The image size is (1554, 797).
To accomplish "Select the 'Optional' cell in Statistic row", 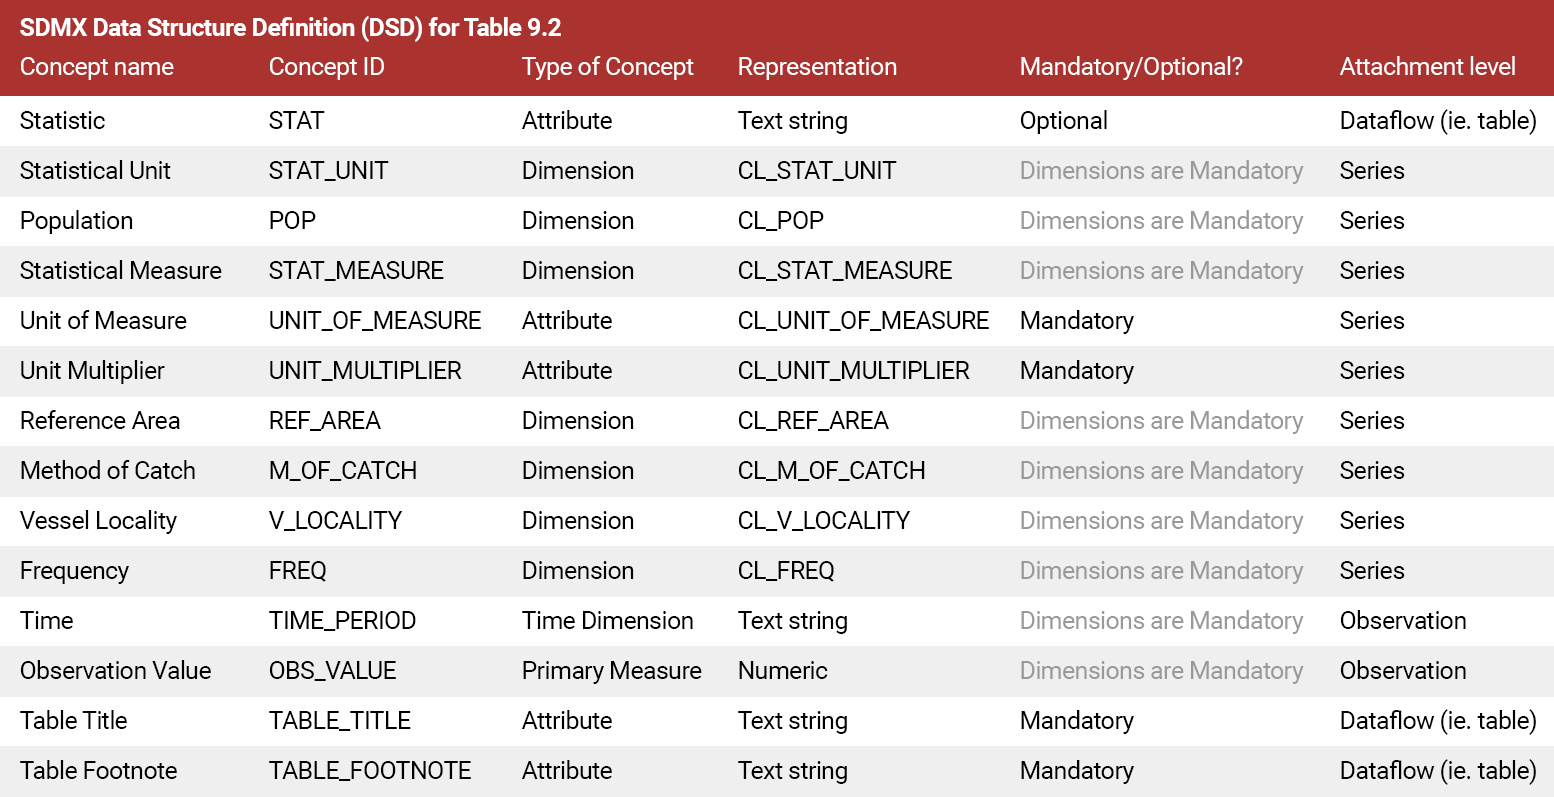I will coord(1063,121).
